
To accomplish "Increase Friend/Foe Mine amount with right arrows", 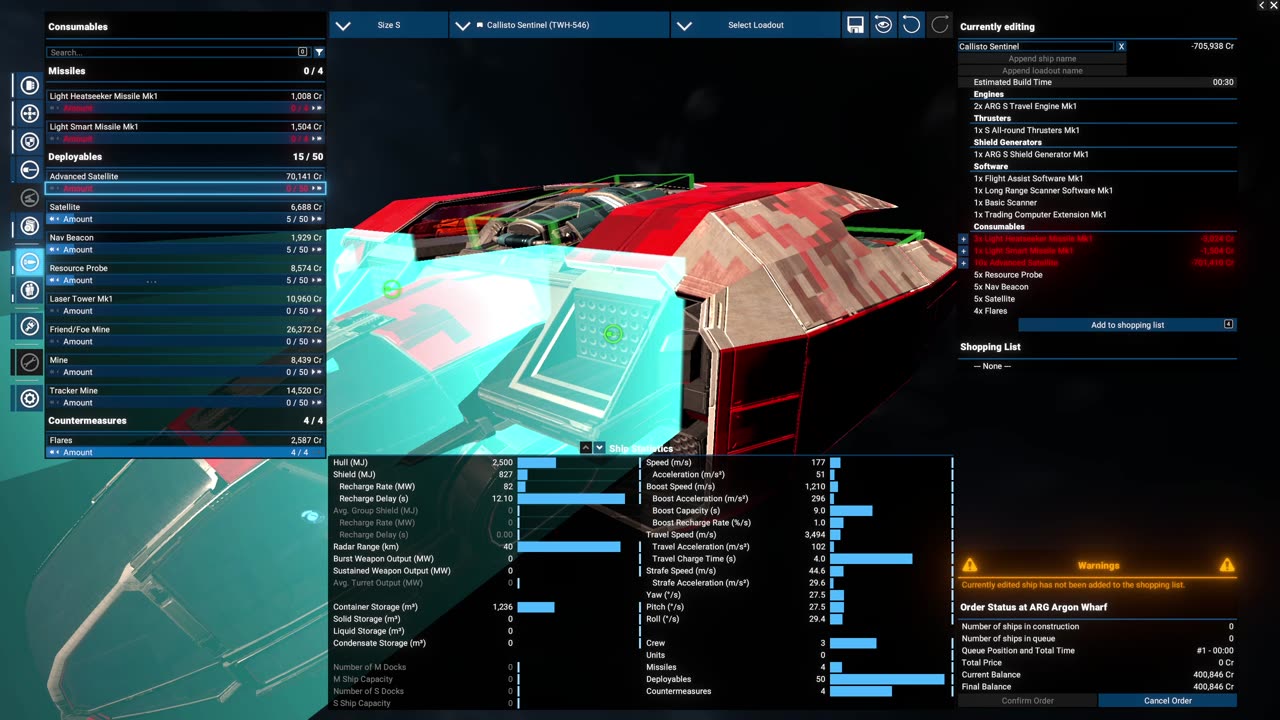I will (318, 342).
